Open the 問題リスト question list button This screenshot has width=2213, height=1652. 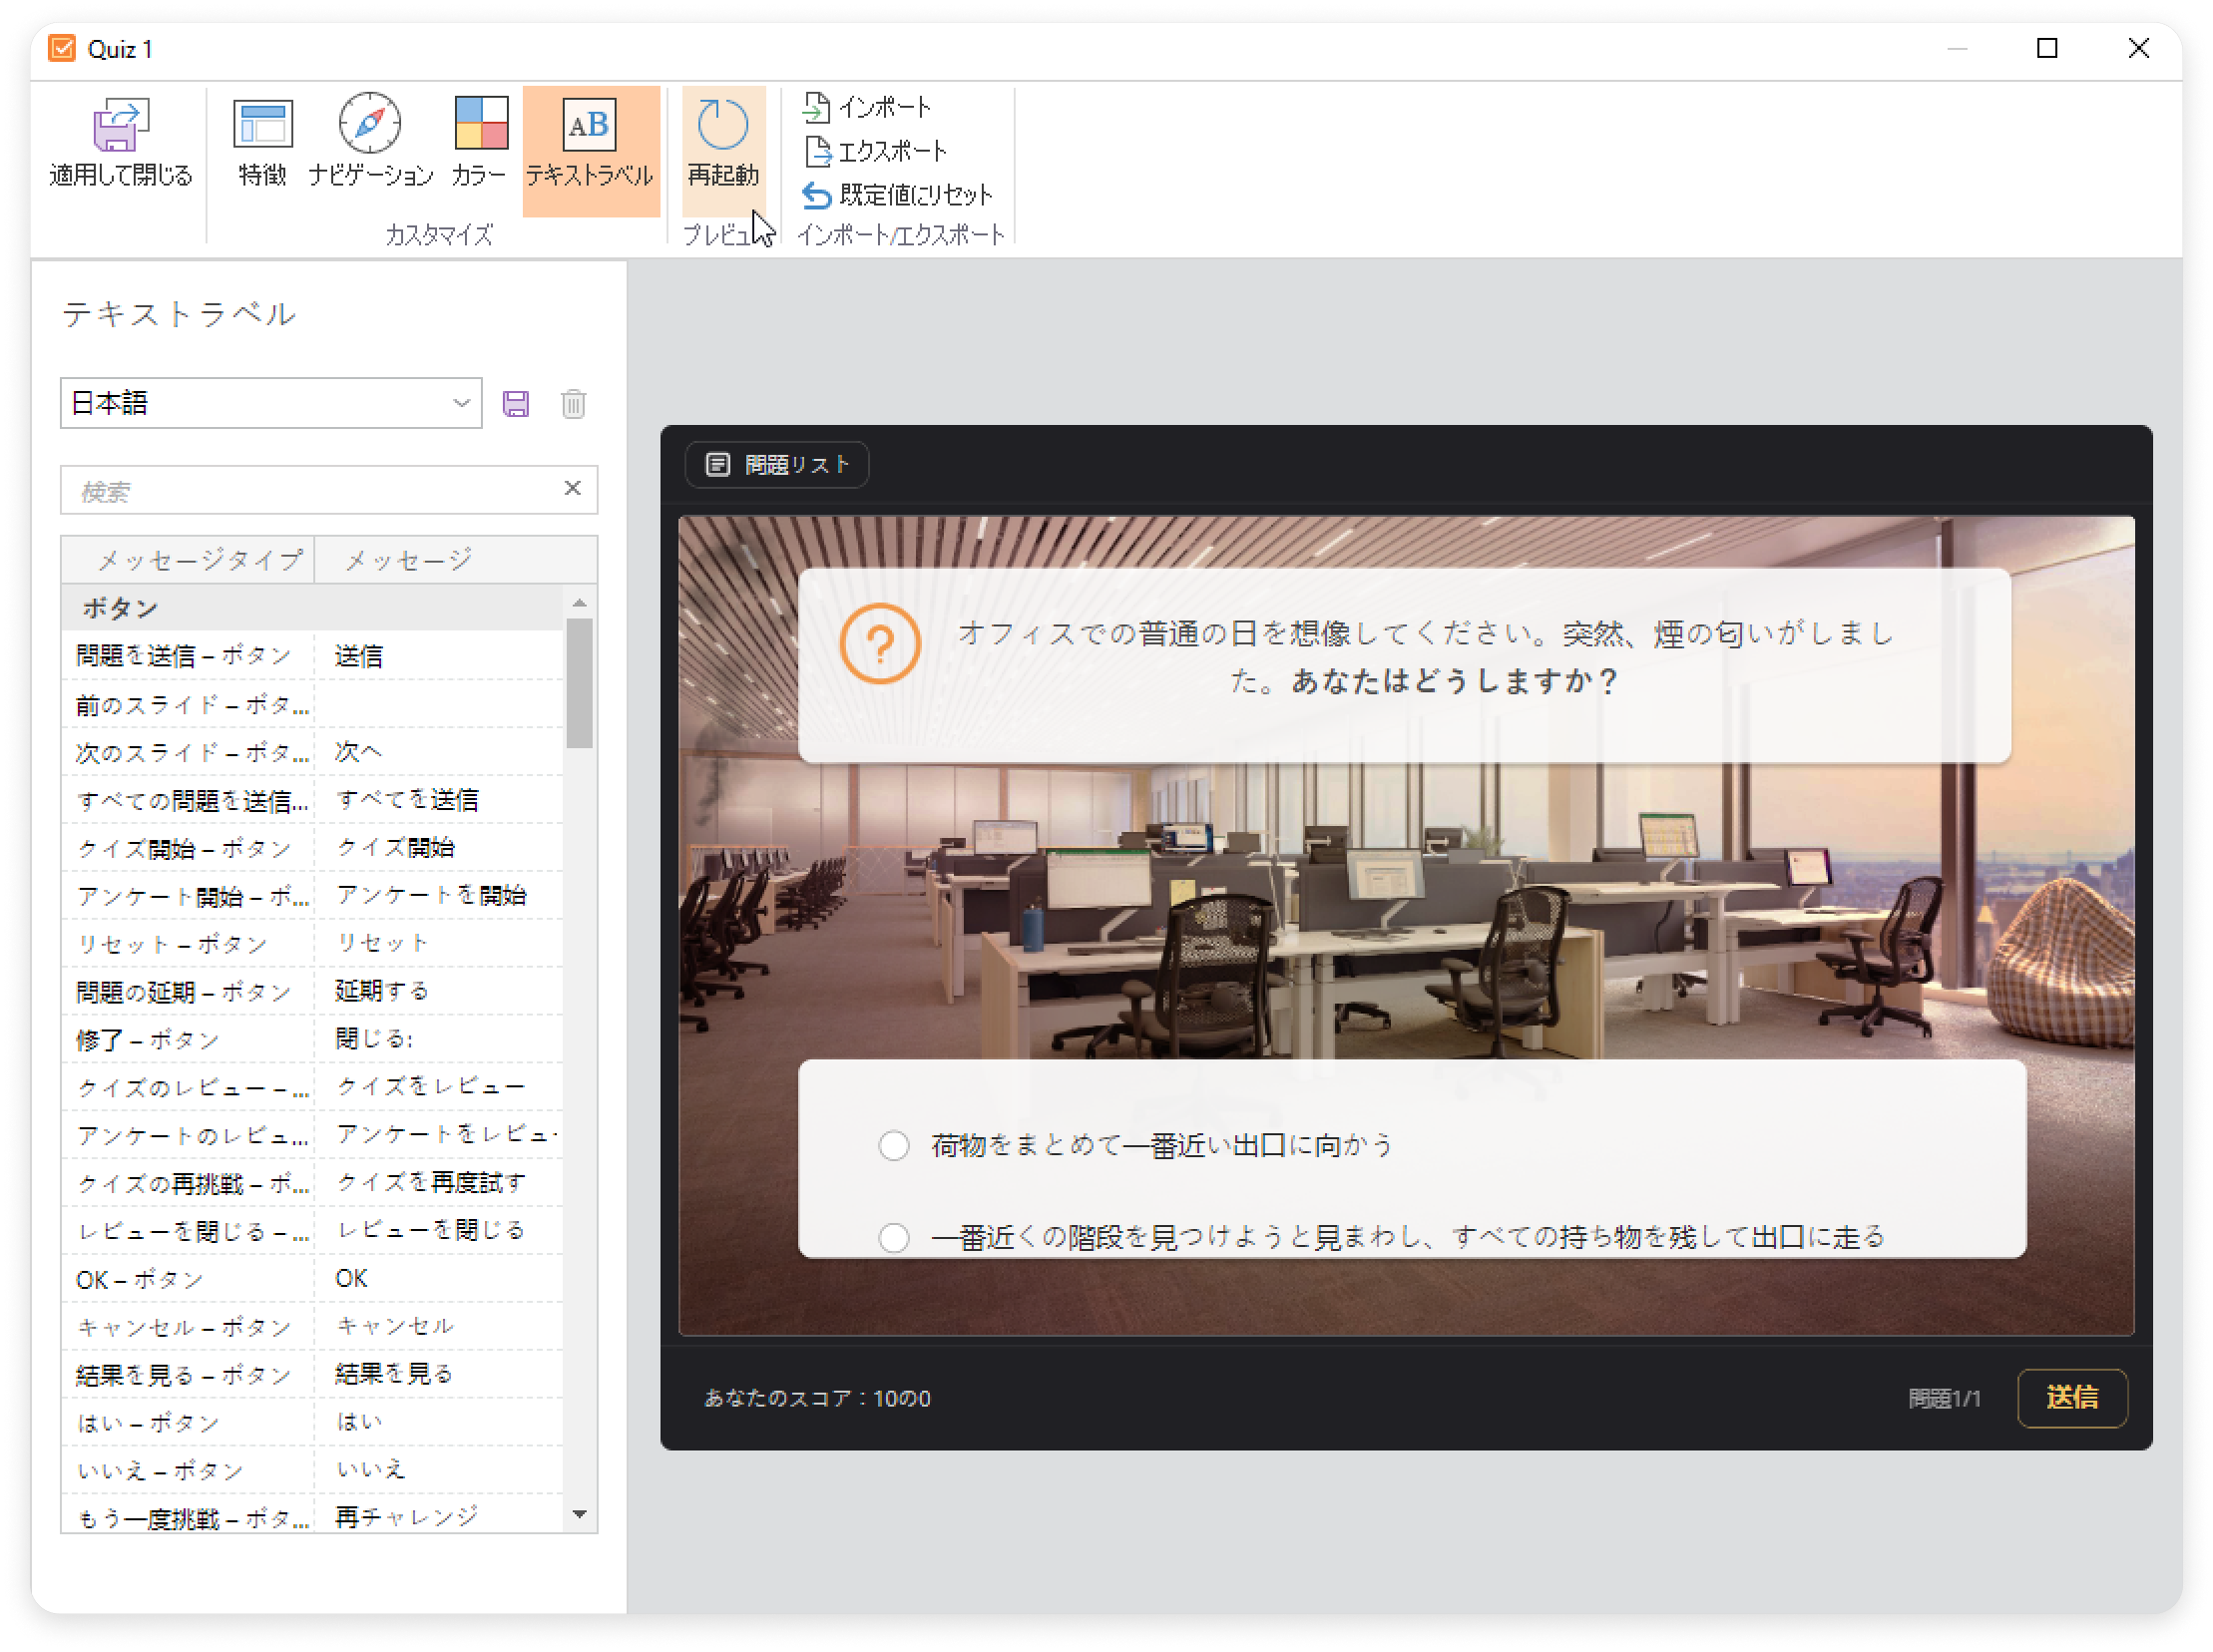pyautogui.click(x=777, y=464)
